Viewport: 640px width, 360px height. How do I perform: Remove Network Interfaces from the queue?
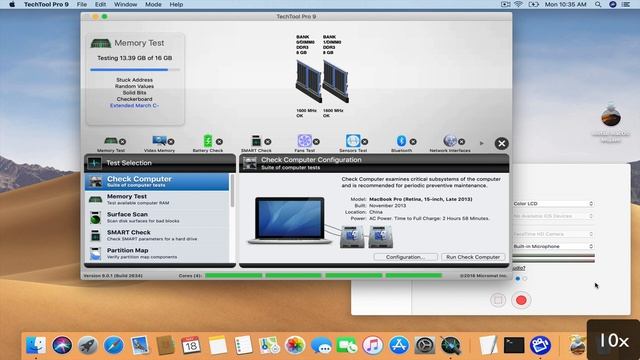coord(462,142)
